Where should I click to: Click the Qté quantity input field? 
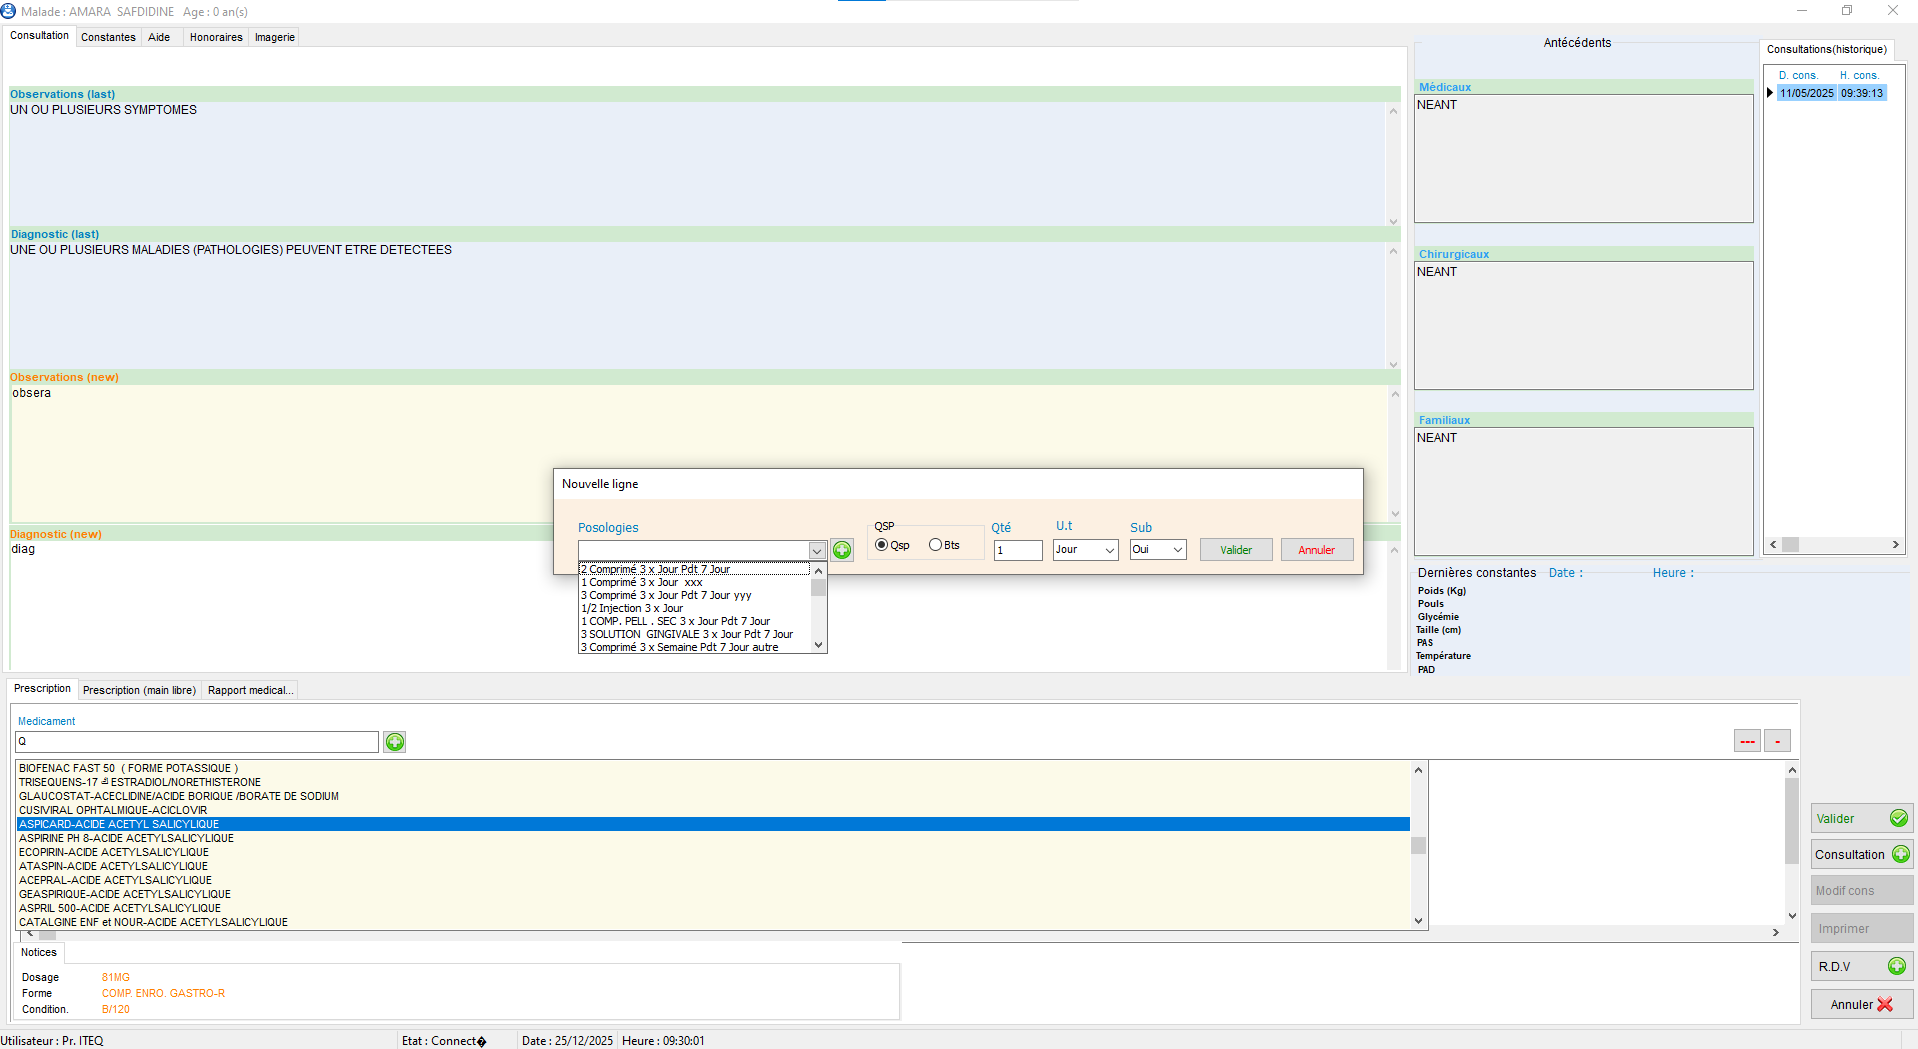1017,550
